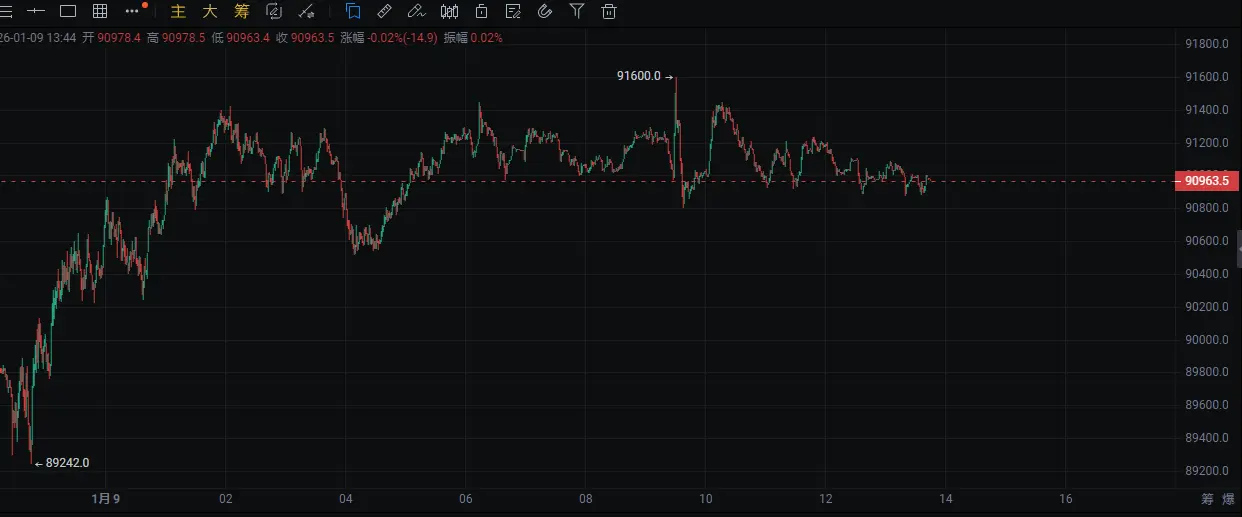
Task: Toggle the 筹 chip-distribution indicator in toolbar
Action: point(241,12)
